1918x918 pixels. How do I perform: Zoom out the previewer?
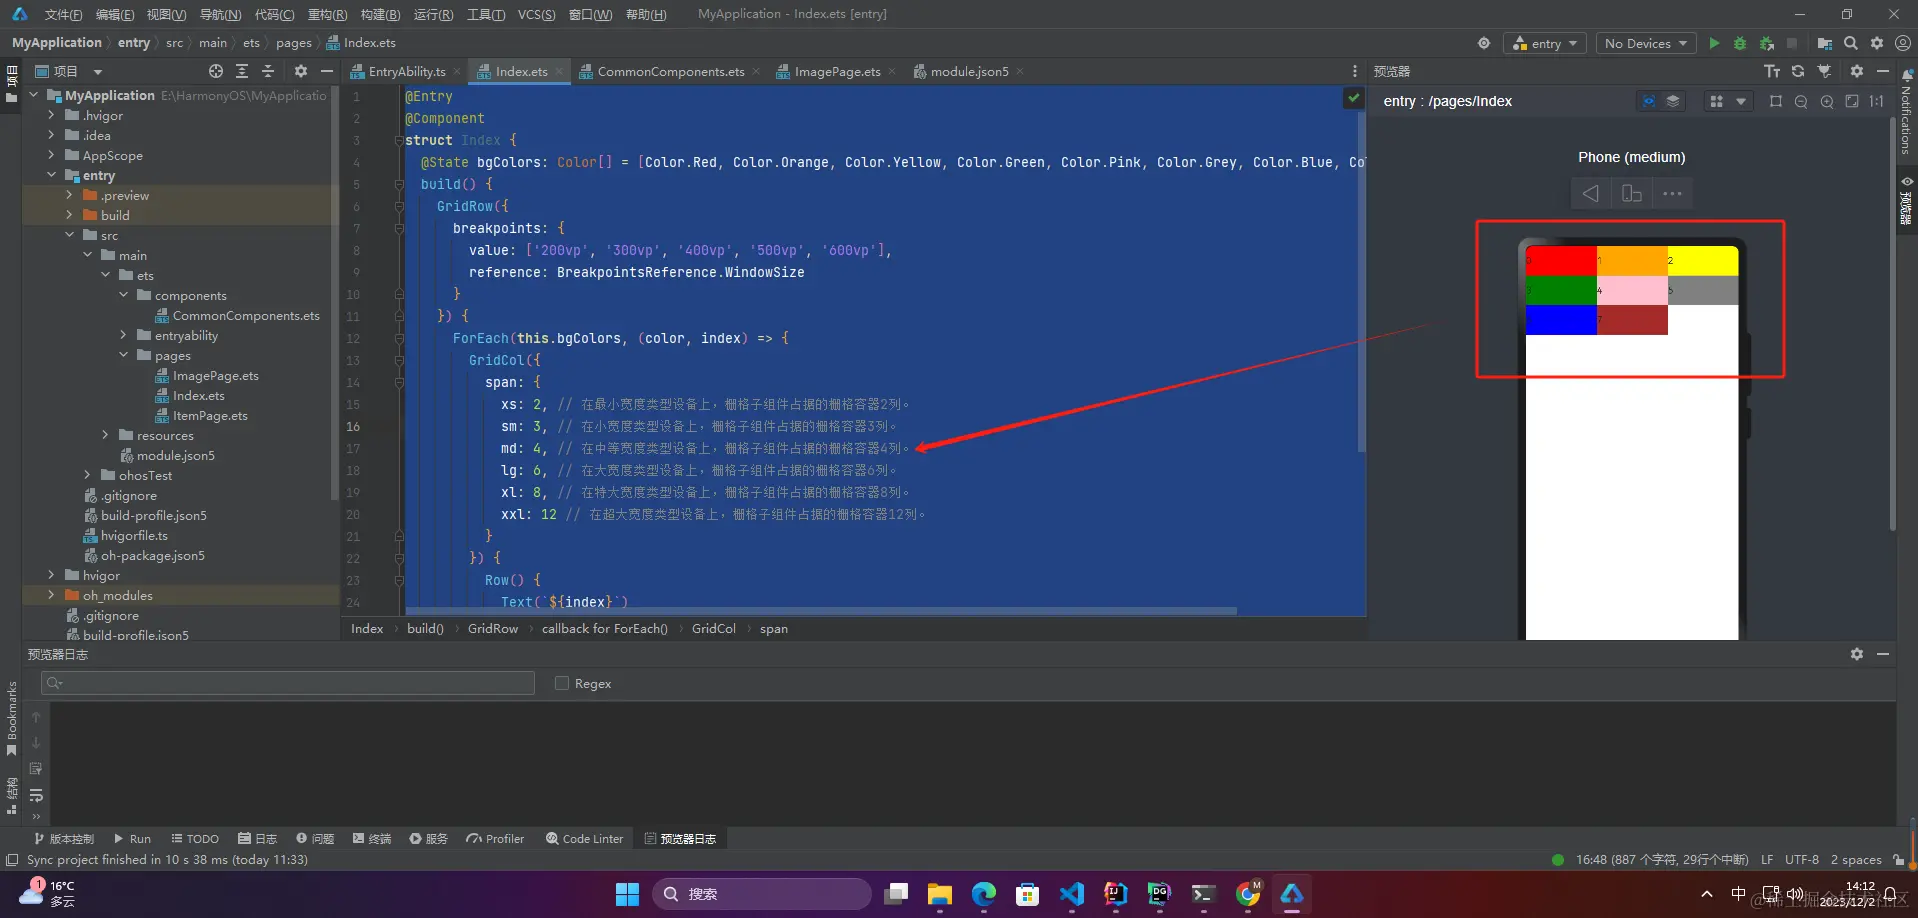[1801, 101]
